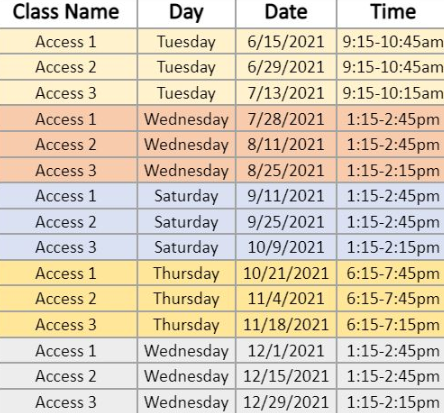Click the 12/15/2021 date cell
Image resolution: width=444 pixels, height=413 pixels.
click(286, 376)
